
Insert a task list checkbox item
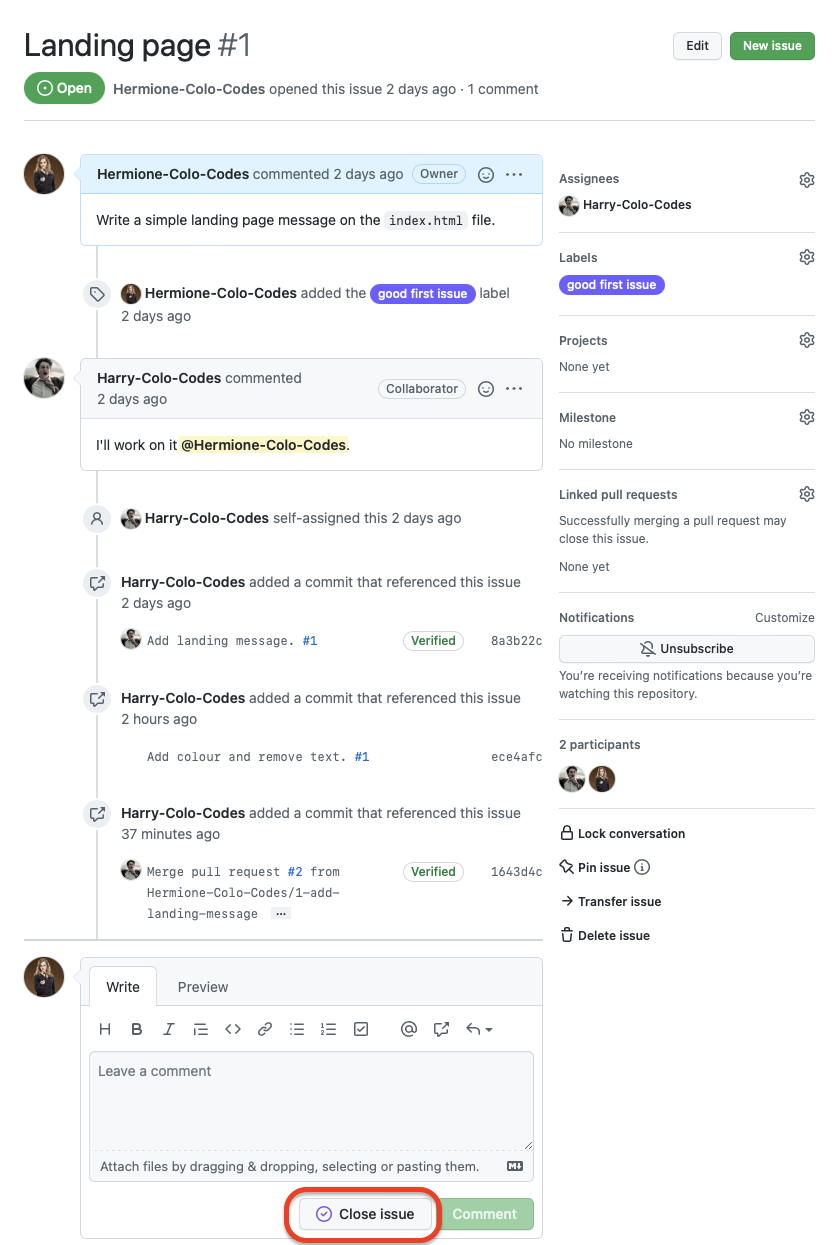[x=361, y=1029]
